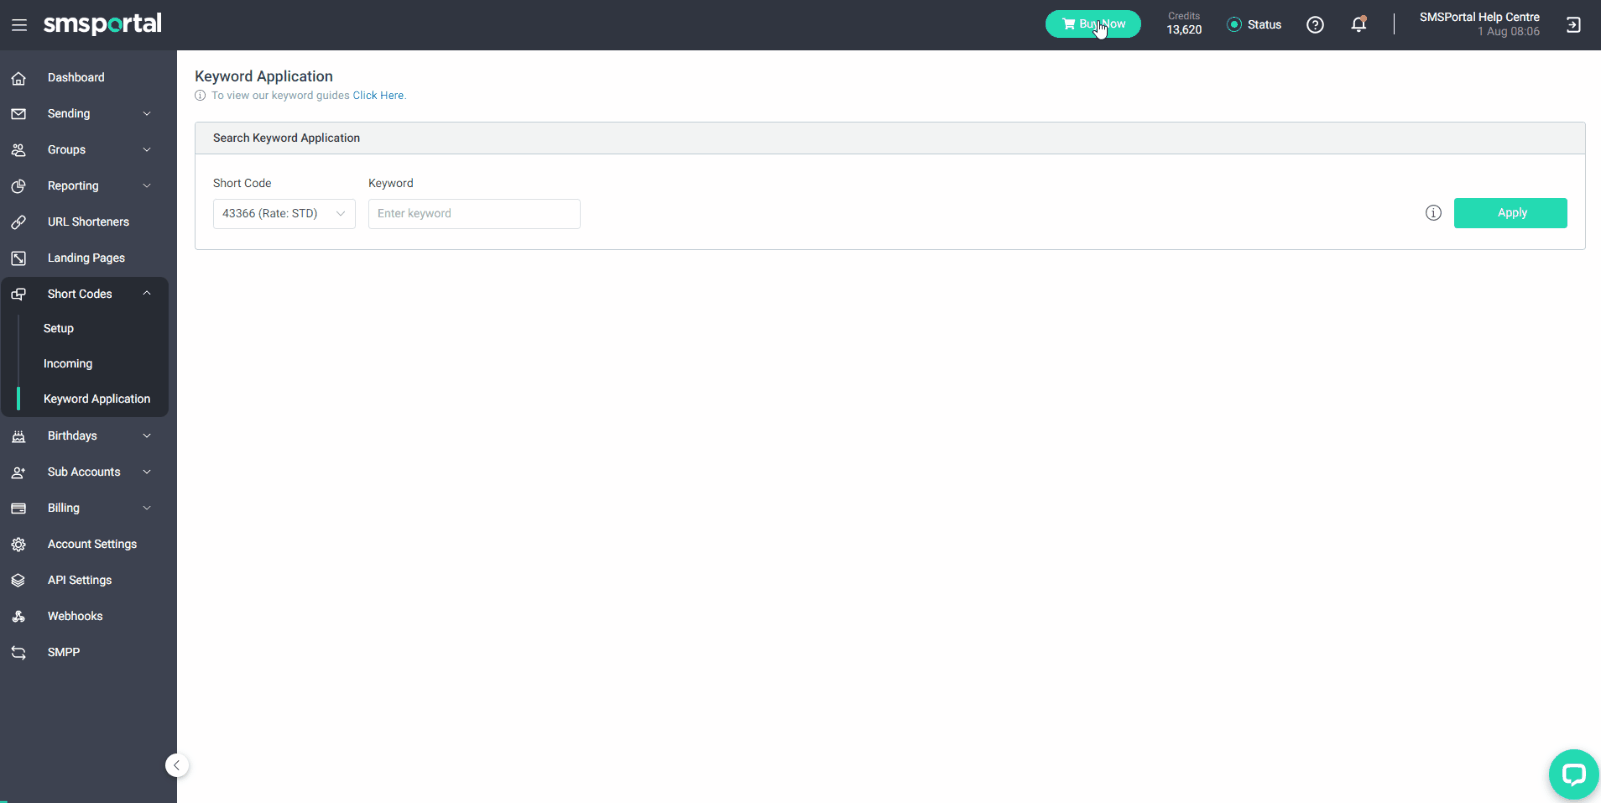
Task: Click the Account Settings gear icon
Action: (18, 544)
